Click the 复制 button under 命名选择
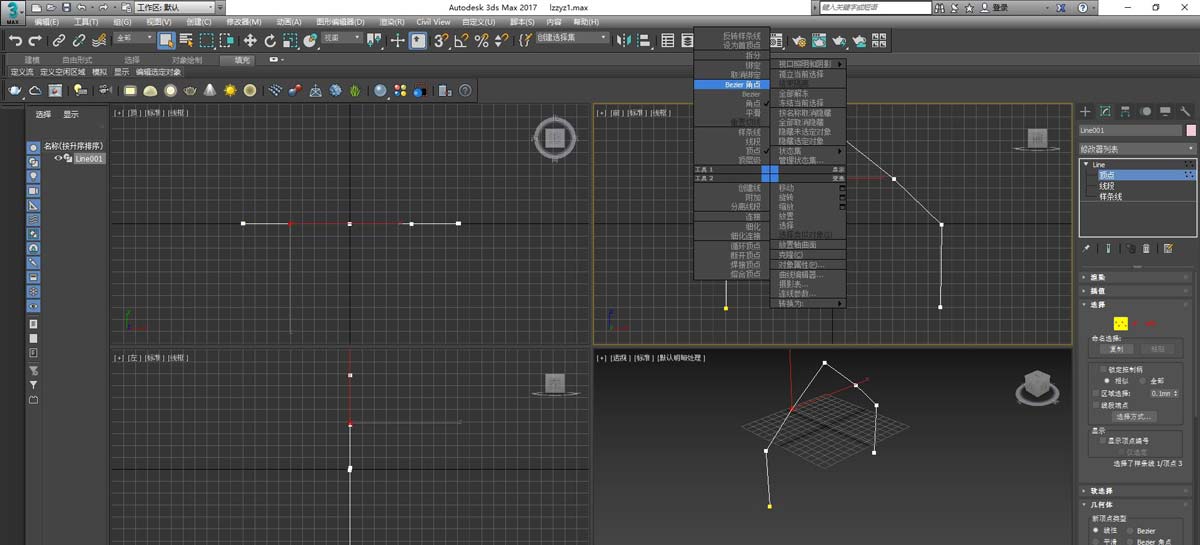 (1116, 349)
